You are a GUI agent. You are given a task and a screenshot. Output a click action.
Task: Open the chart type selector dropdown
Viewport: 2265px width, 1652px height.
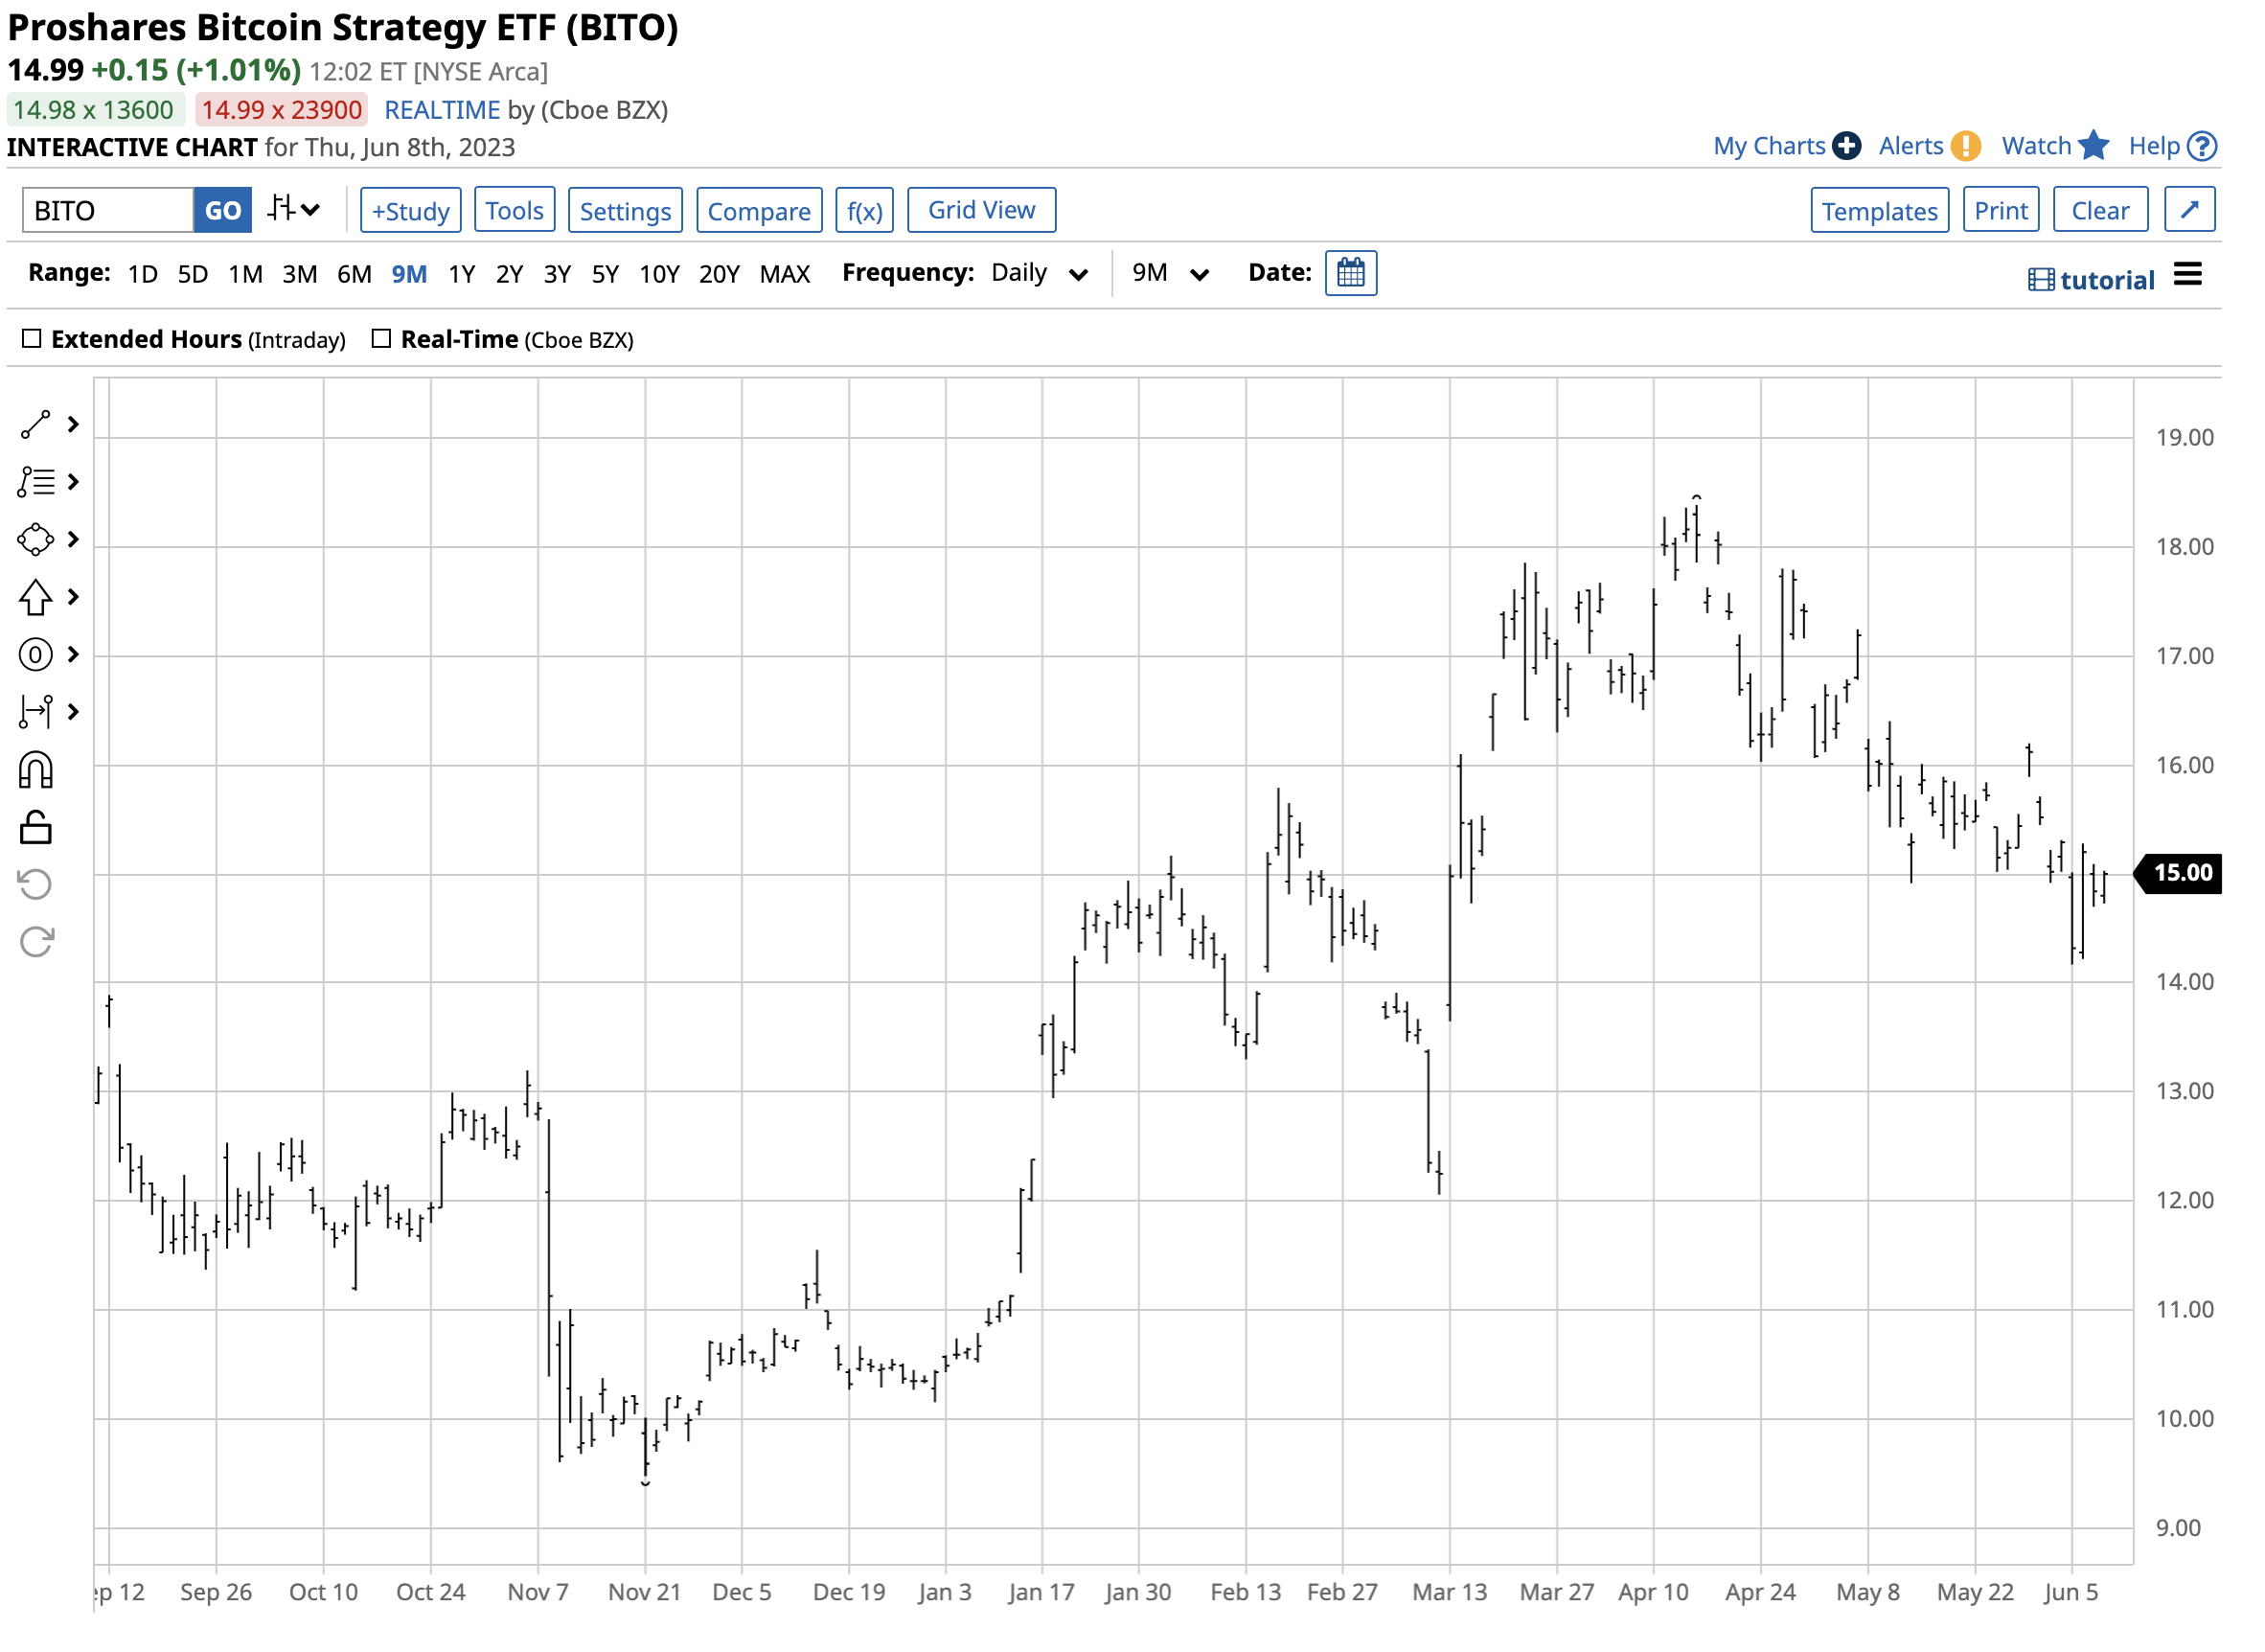pos(293,209)
